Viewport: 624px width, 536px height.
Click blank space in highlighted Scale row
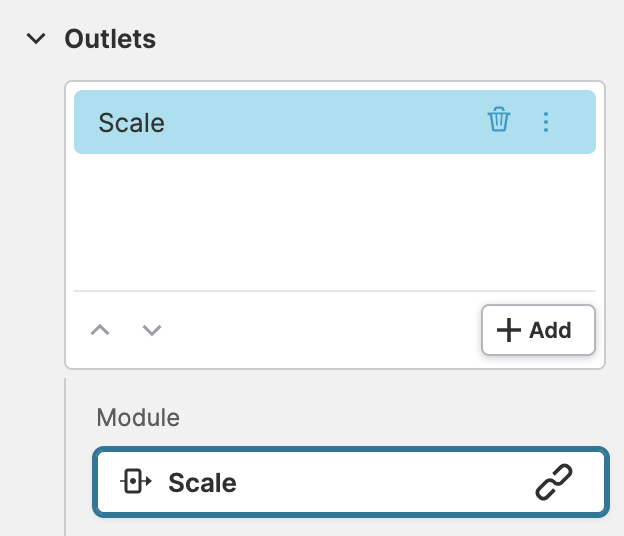click(330, 122)
